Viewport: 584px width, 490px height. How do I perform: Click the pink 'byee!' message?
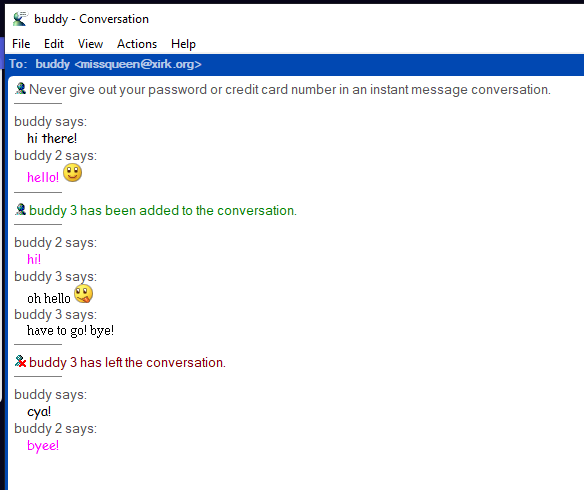(43, 445)
